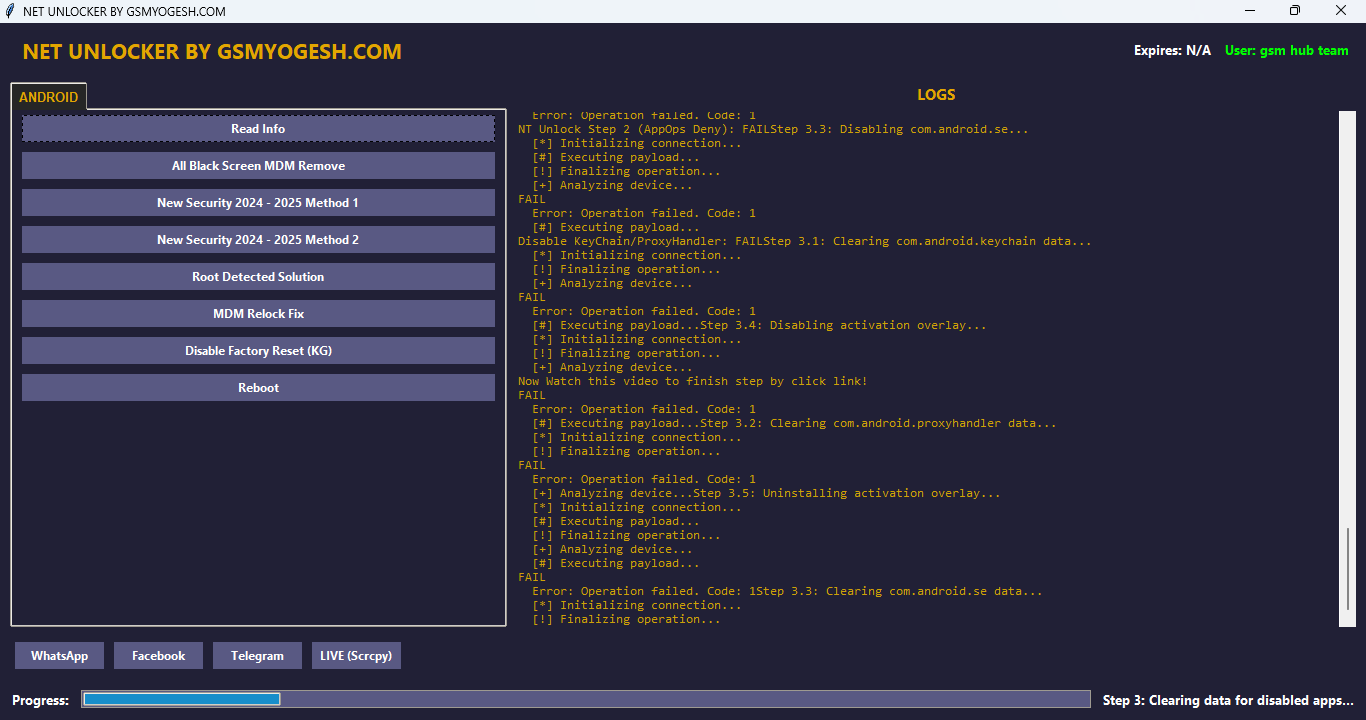Click the Read Info button

click(x=258, y=129)
